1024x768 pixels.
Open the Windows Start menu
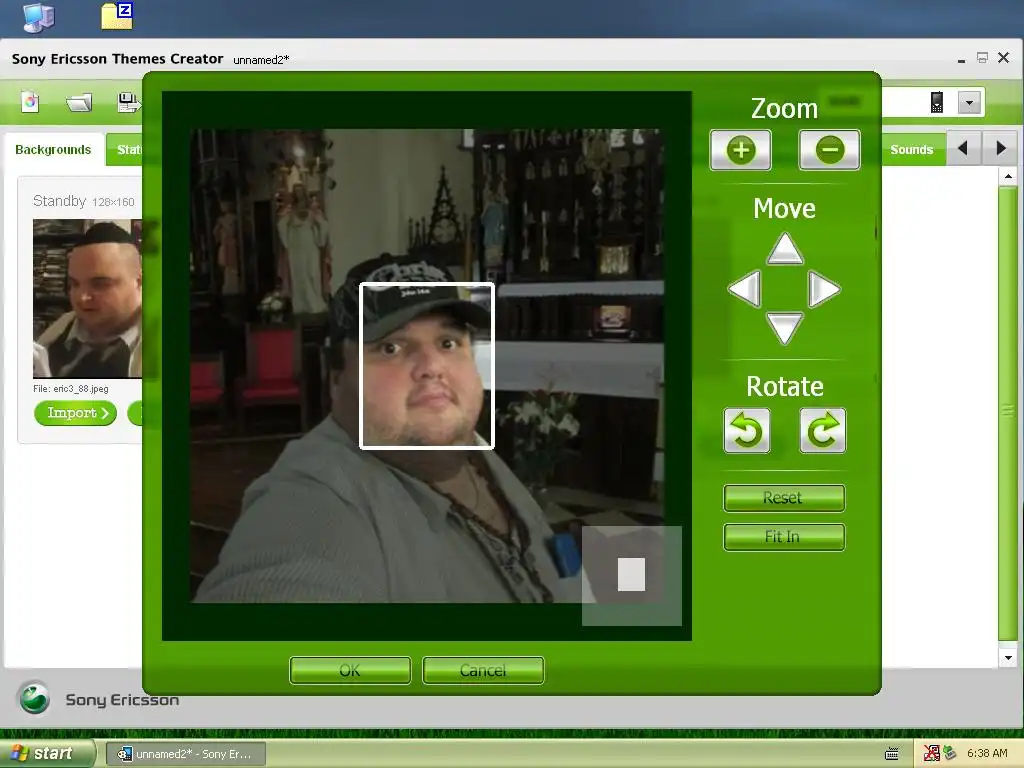point(46,754)
